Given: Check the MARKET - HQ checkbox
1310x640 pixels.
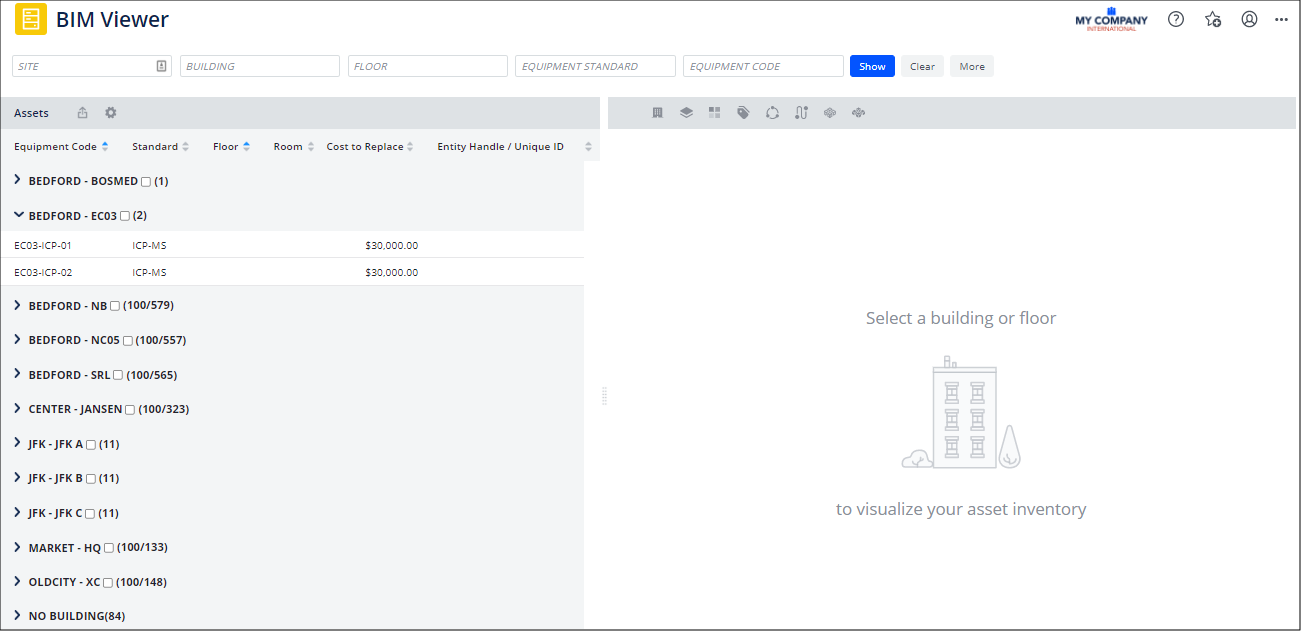Looking at the screenshot, I should [x=109, y=548].
